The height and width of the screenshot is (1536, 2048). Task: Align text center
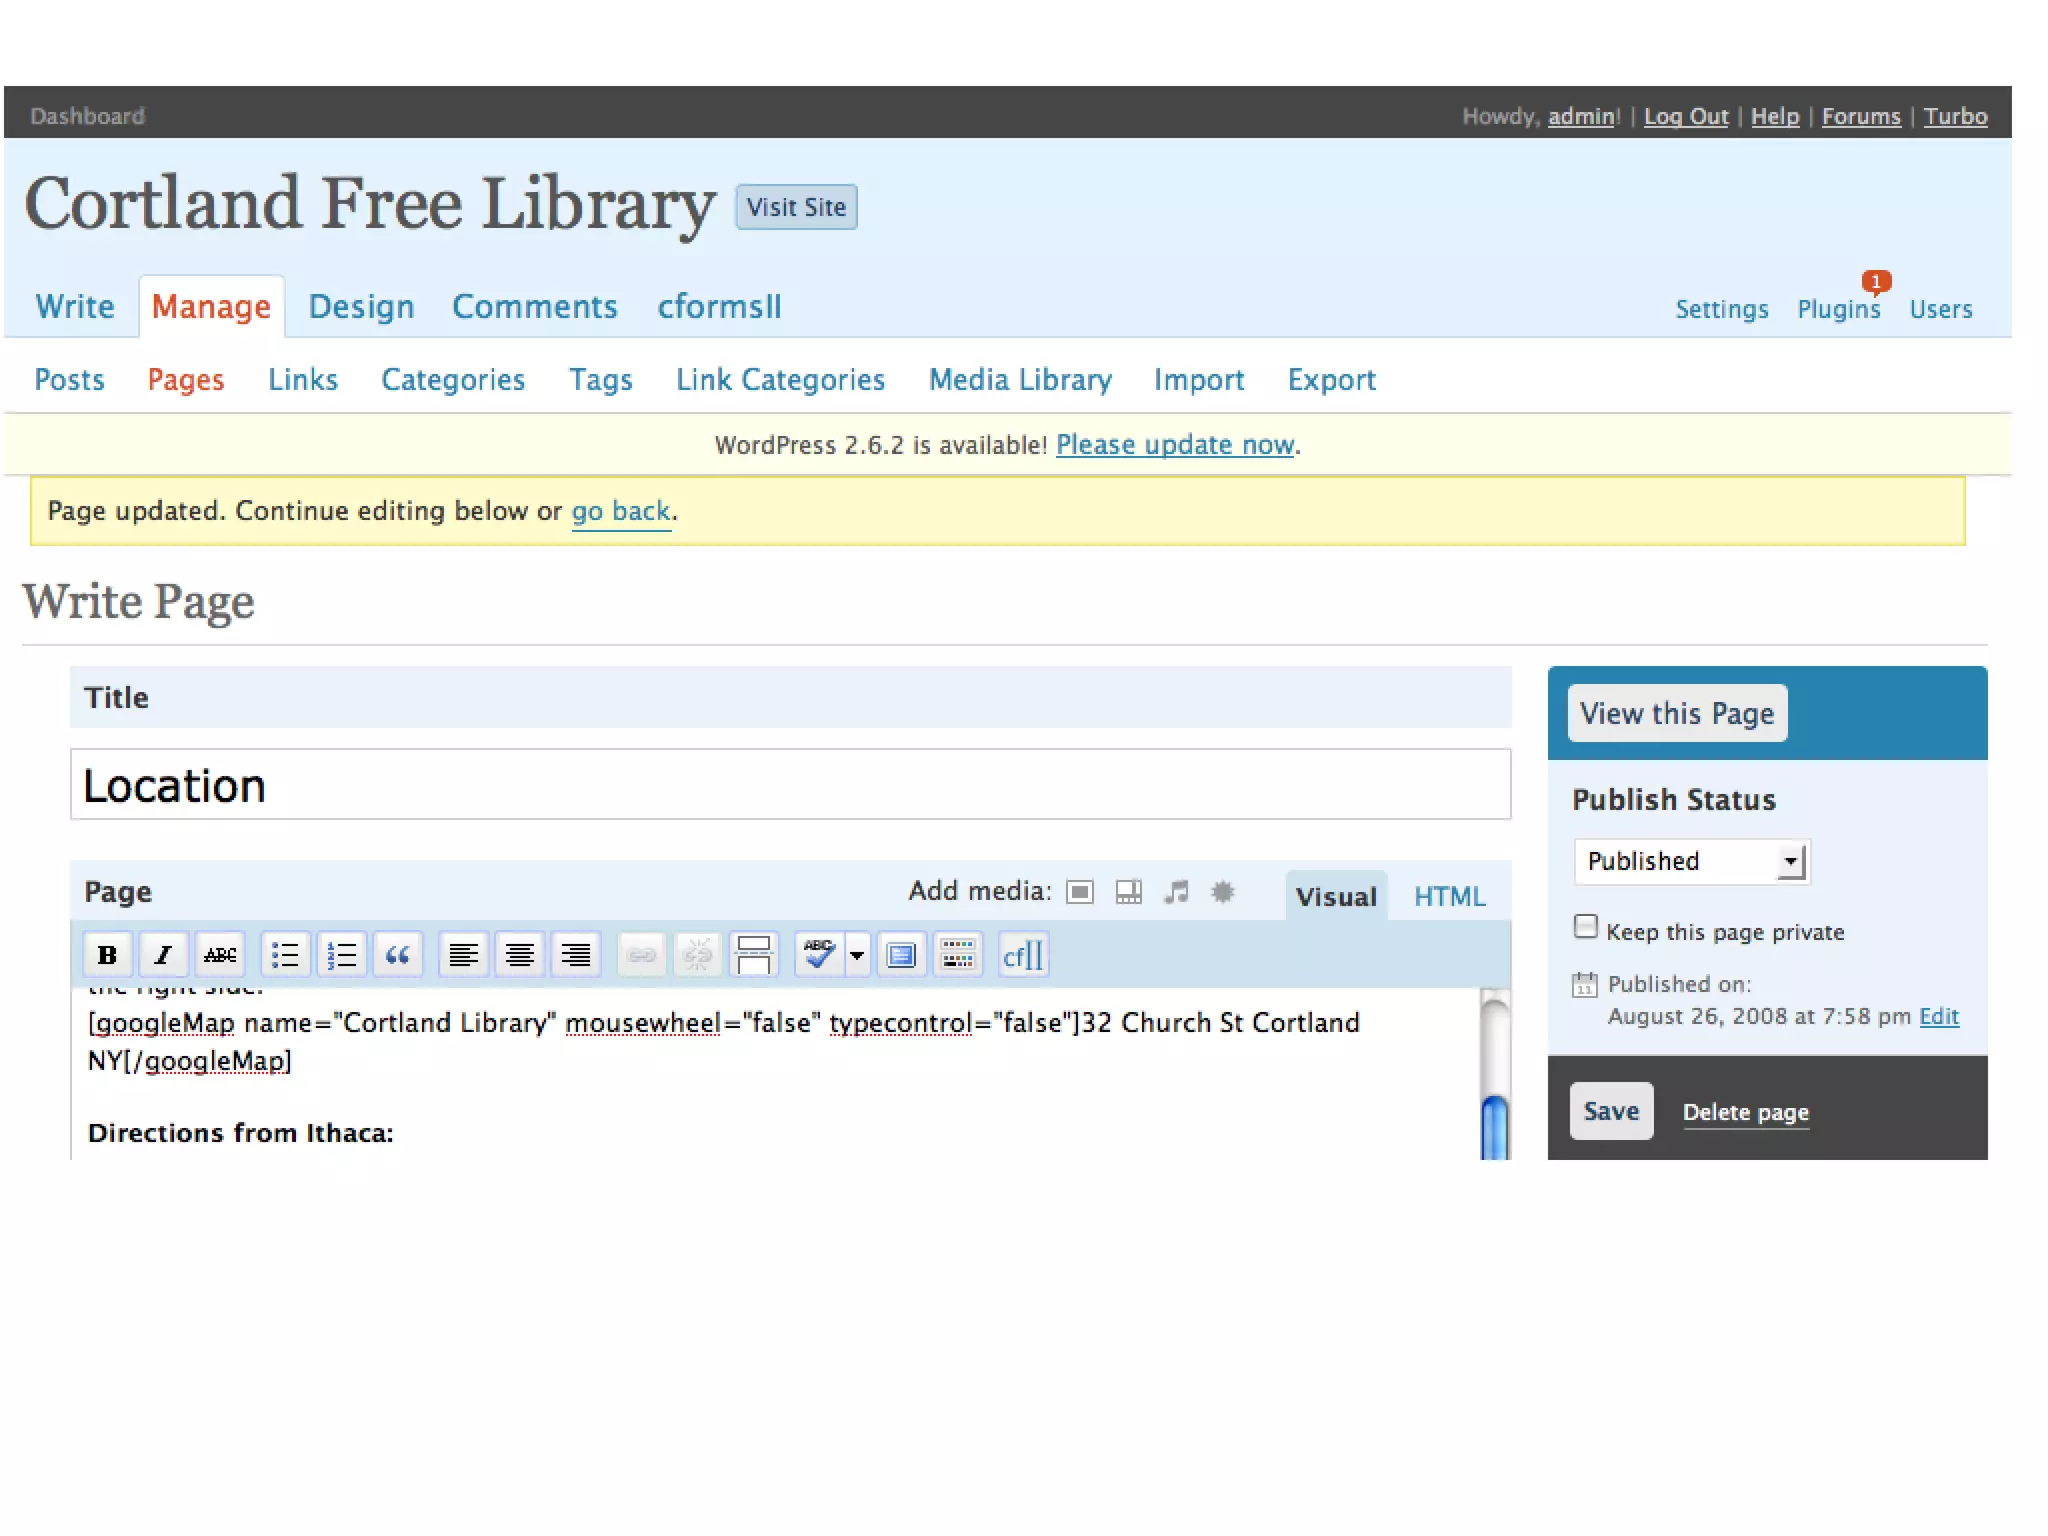tap(519, 955)
